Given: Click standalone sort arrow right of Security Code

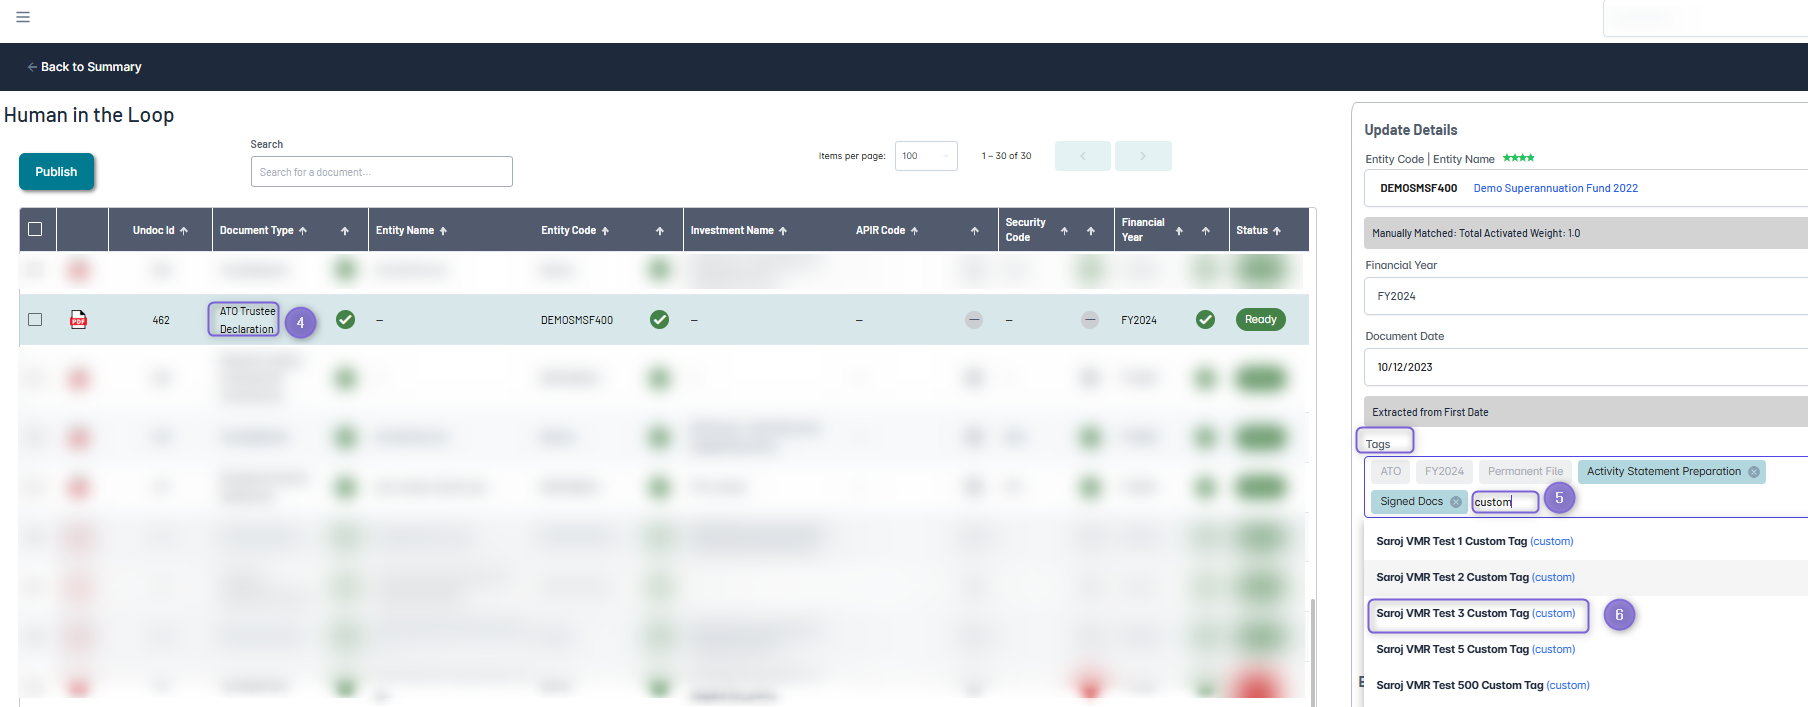Looking at the screenshot, I should click(x=1091, y=231).
